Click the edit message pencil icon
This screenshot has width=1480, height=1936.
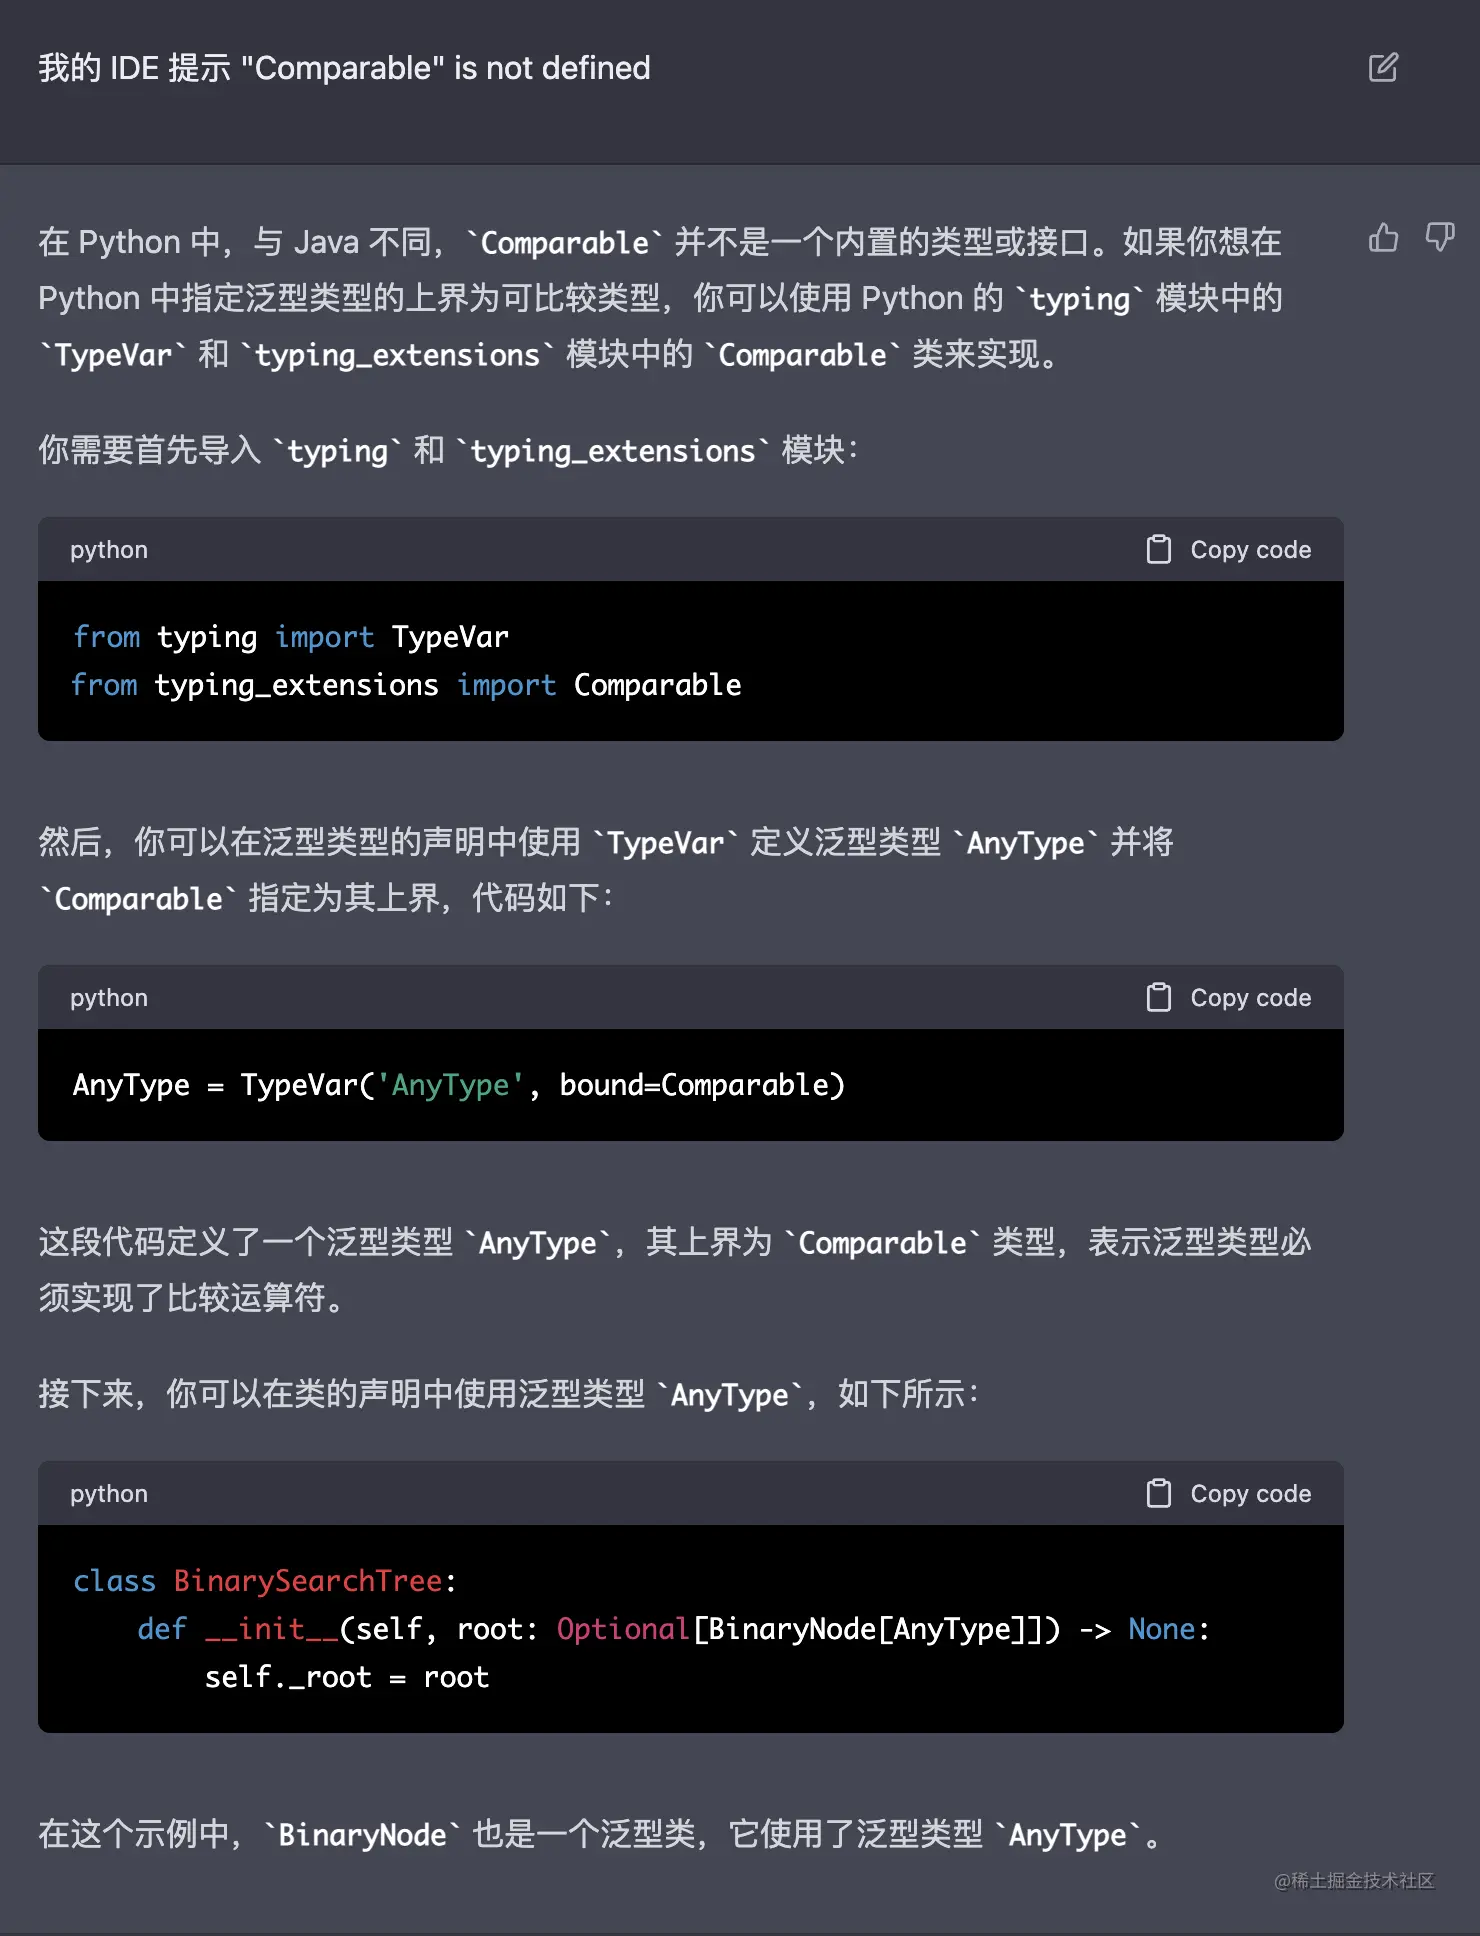tap(1383, 68)
